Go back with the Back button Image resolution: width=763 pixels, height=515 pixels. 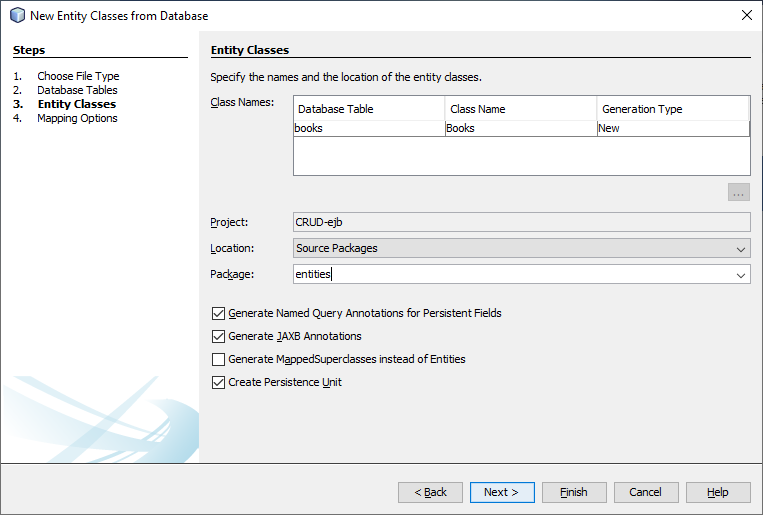click(430, 492)
